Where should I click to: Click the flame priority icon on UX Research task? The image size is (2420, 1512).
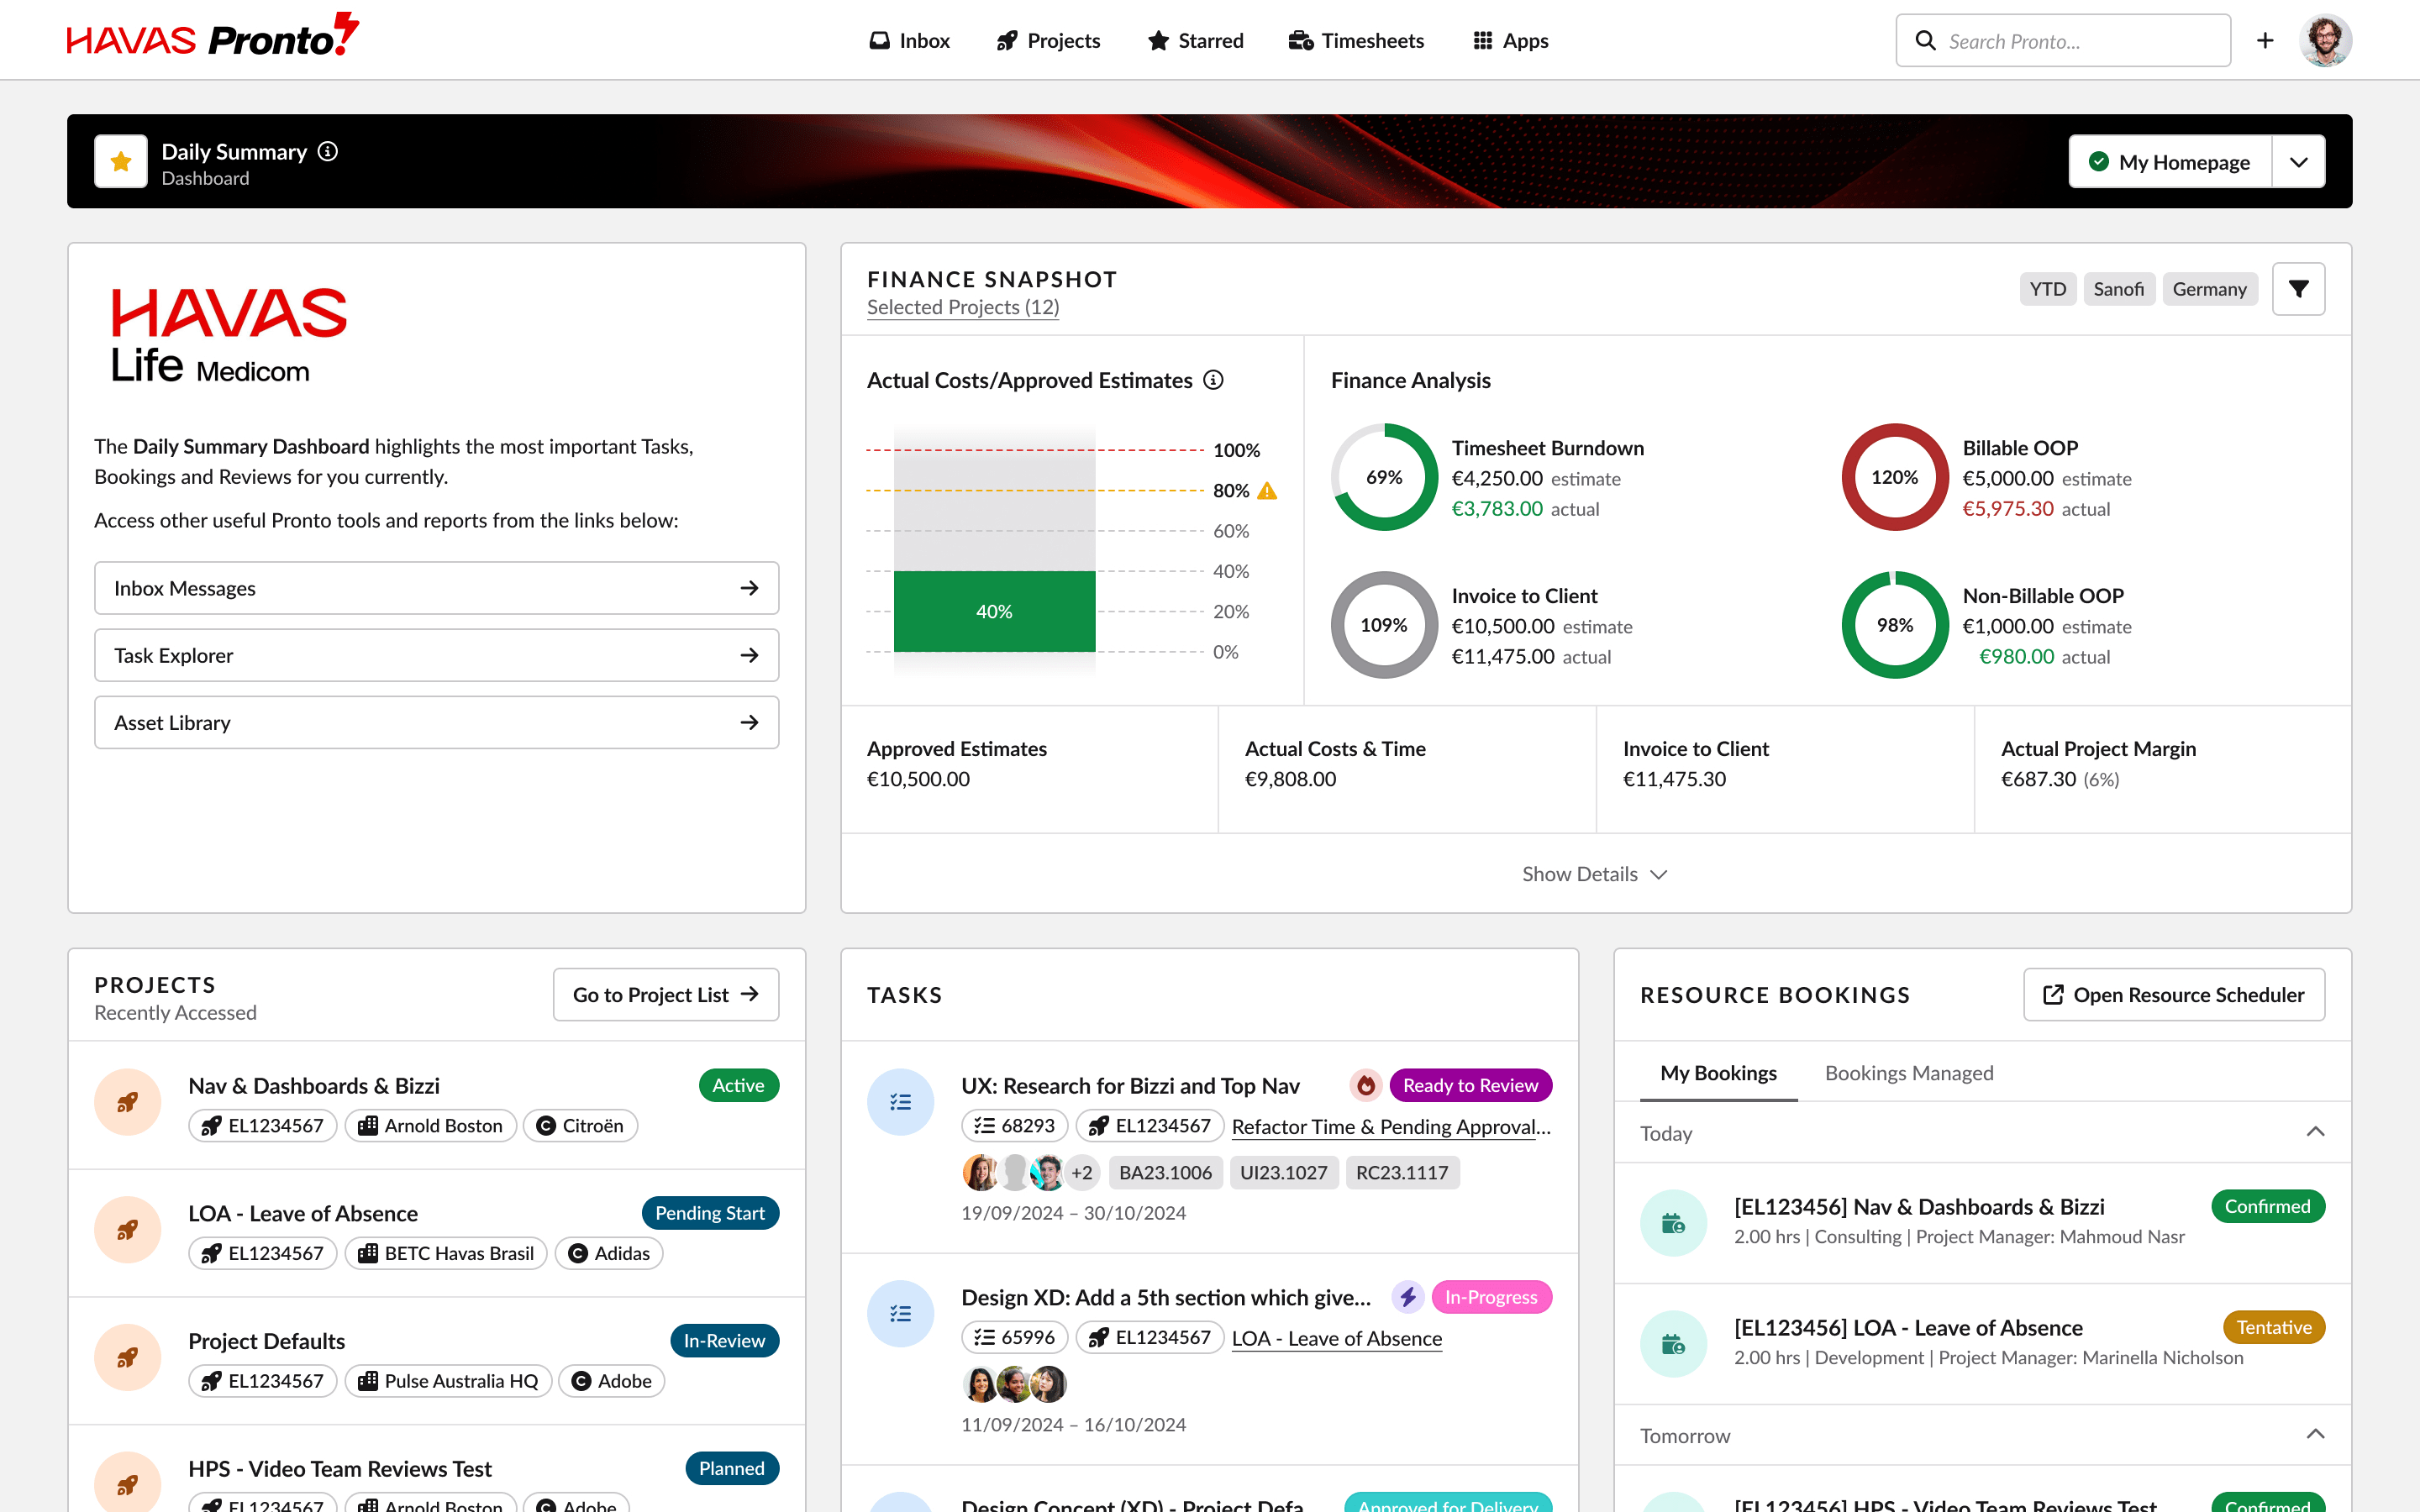click(1365, 1085)
